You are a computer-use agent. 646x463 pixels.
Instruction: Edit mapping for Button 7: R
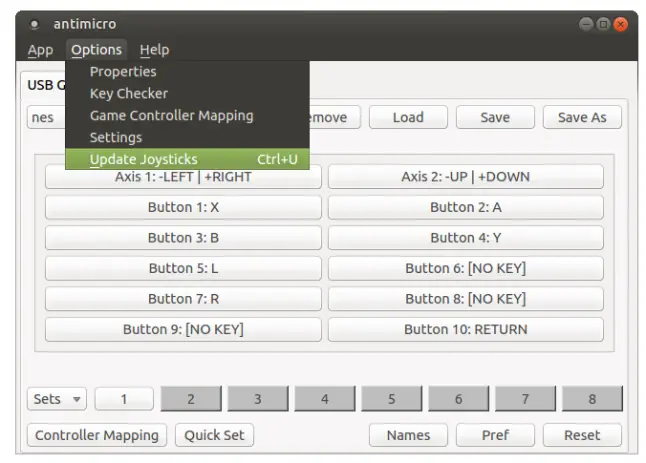click(183, 299)
